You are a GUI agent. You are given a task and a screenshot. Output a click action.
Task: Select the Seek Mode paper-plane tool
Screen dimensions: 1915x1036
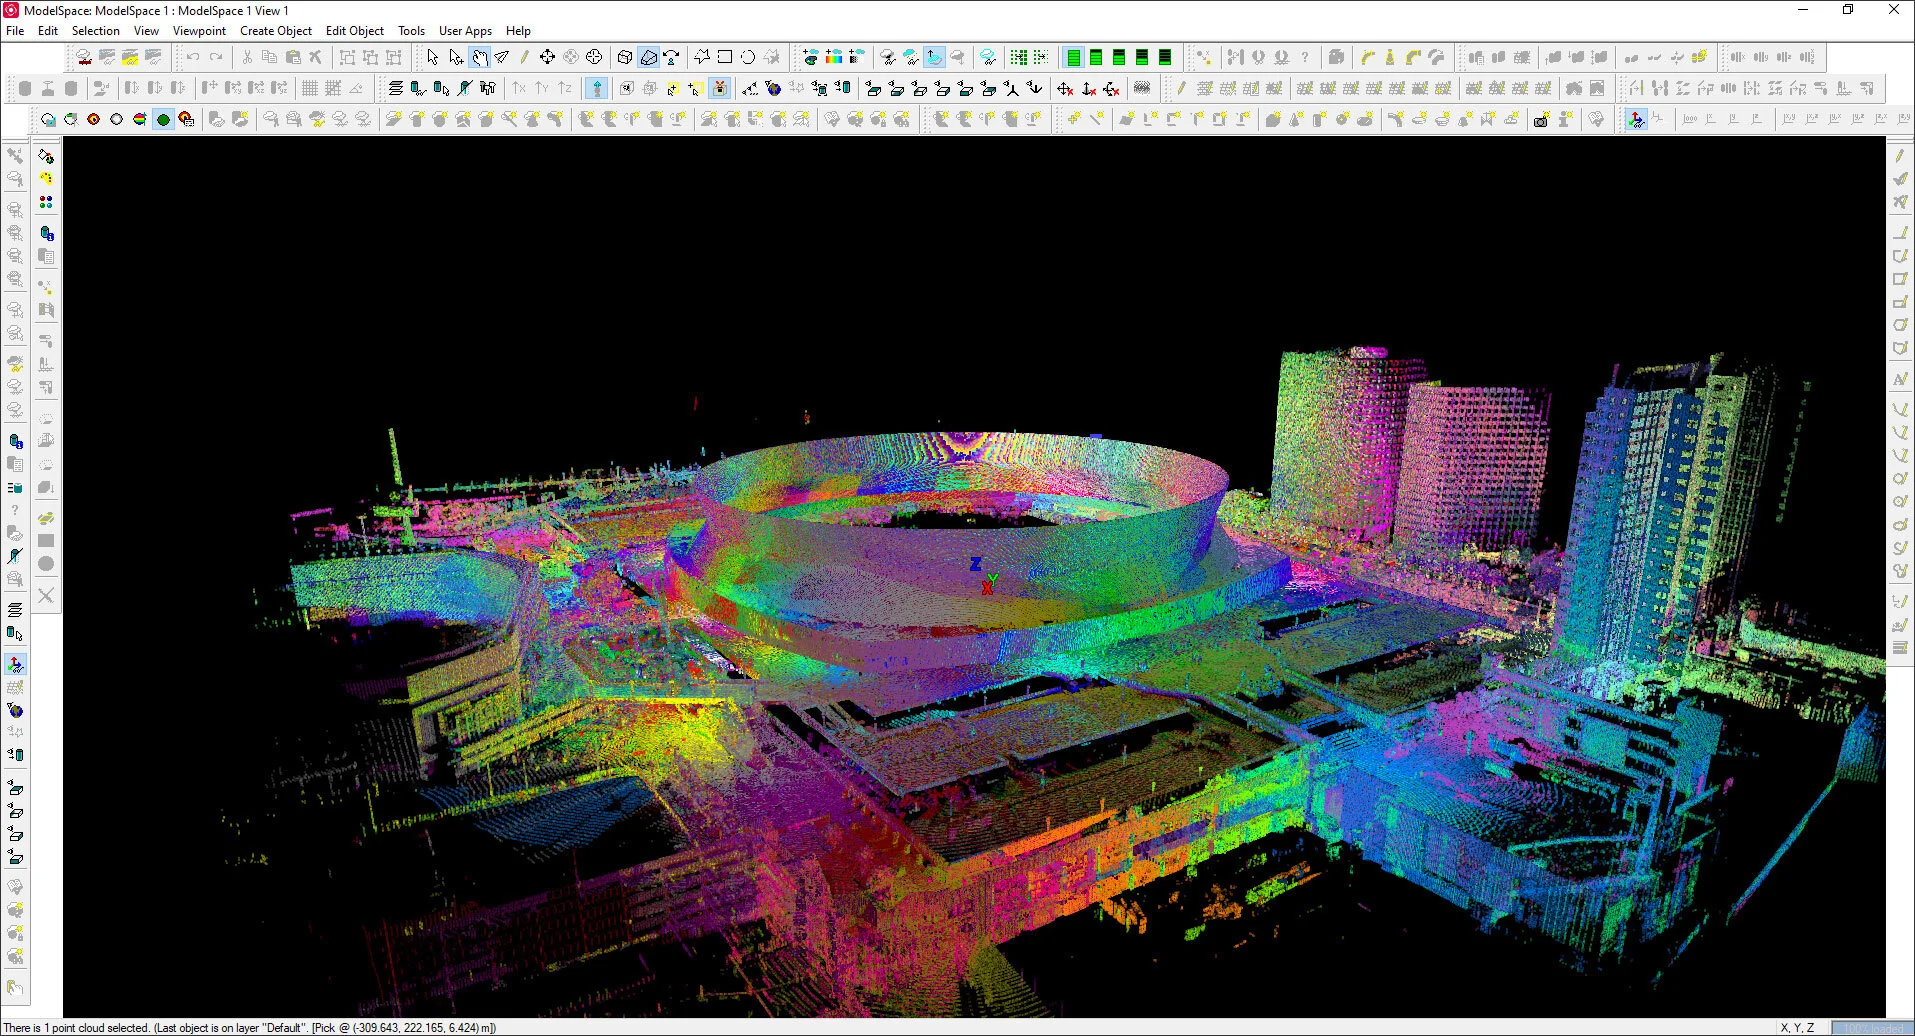(x=502, y=57)
